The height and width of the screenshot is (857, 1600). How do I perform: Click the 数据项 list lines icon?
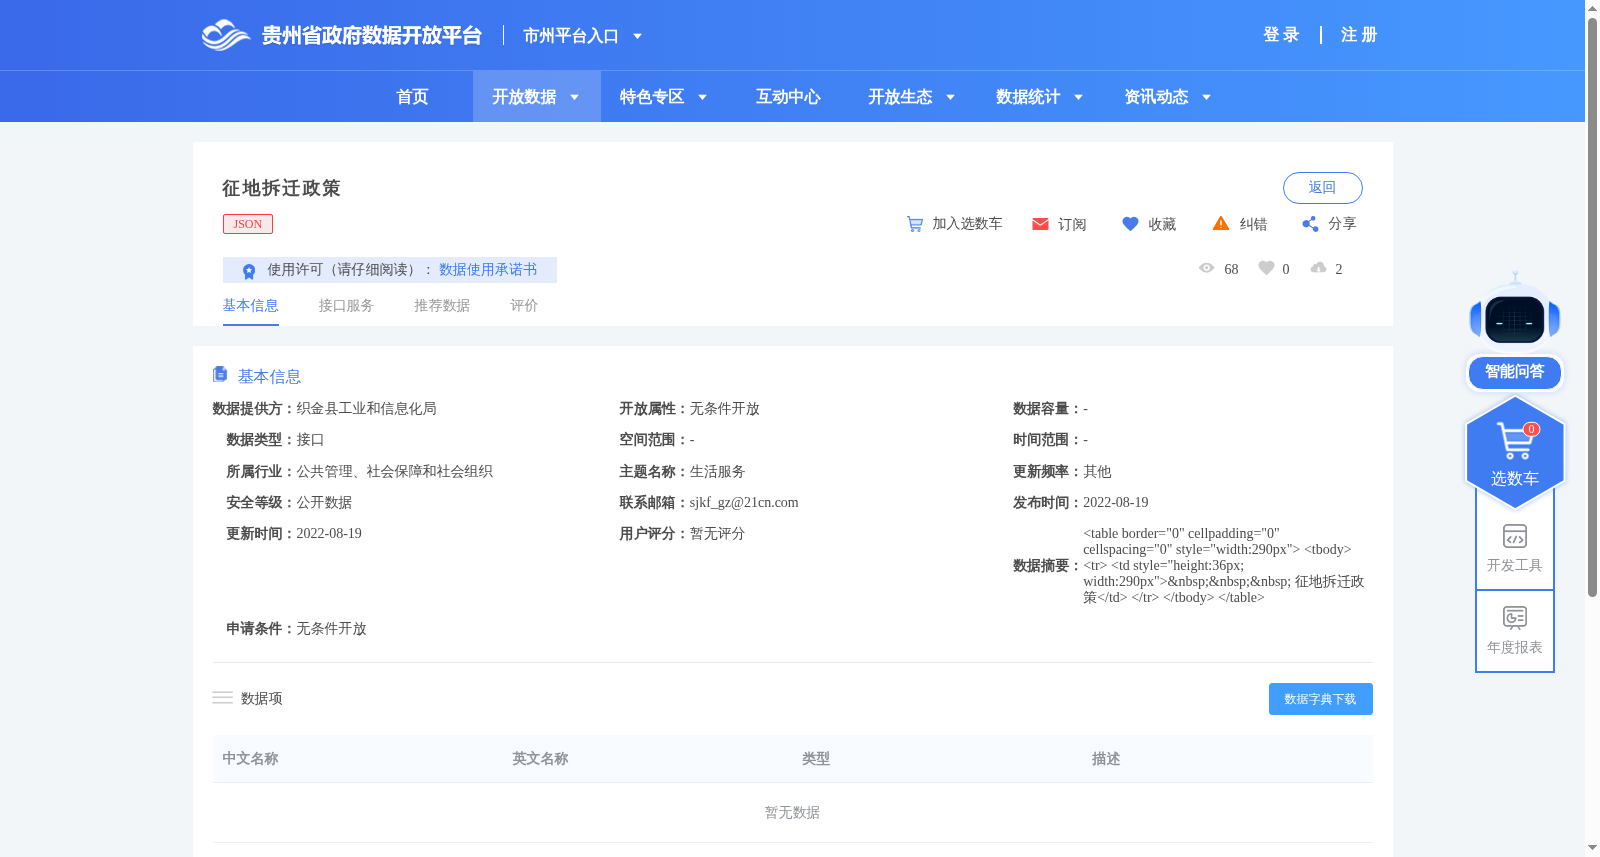pos(222,698)
